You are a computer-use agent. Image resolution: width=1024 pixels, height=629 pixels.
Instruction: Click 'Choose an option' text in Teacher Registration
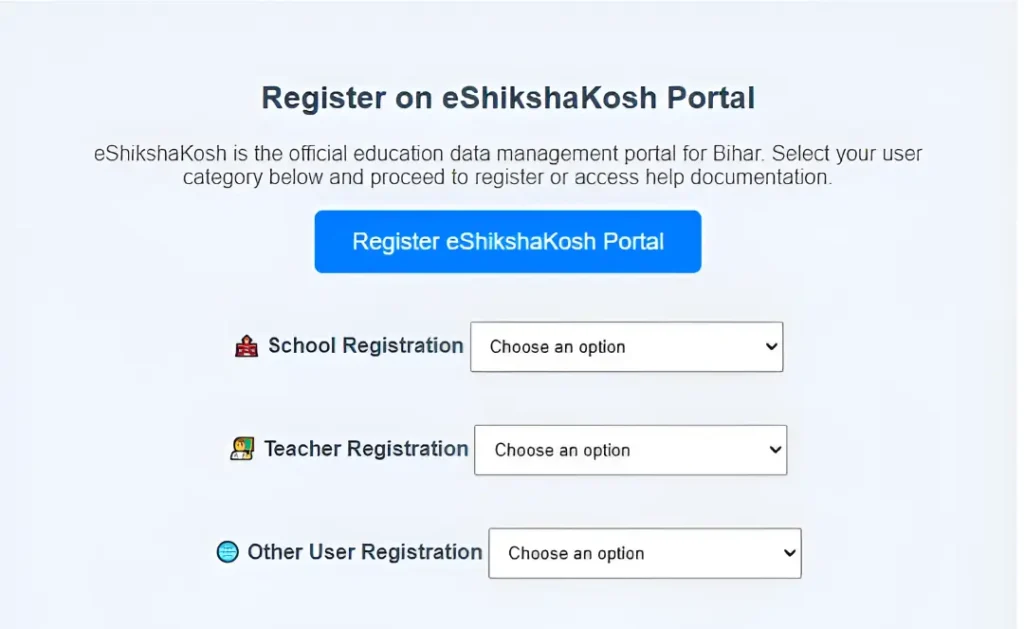(562, 450)
